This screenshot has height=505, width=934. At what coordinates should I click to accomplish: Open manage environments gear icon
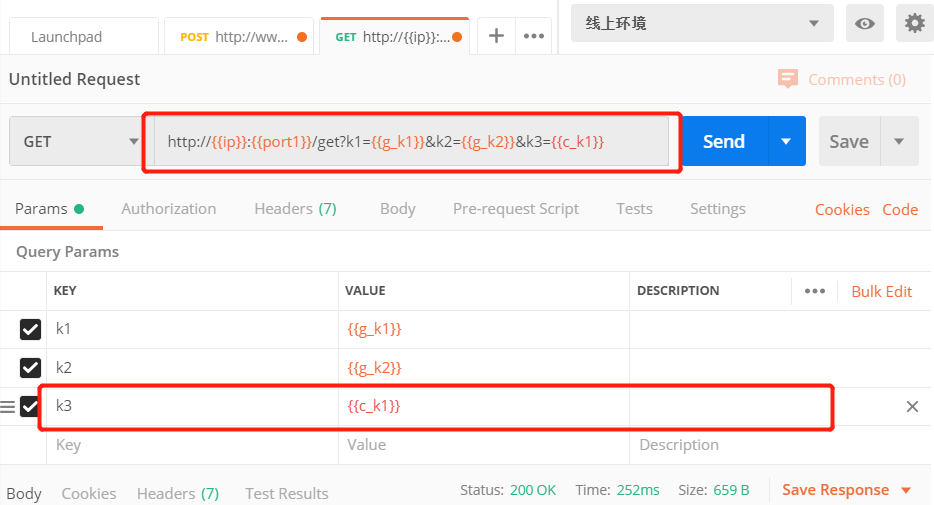click(914, 23)
